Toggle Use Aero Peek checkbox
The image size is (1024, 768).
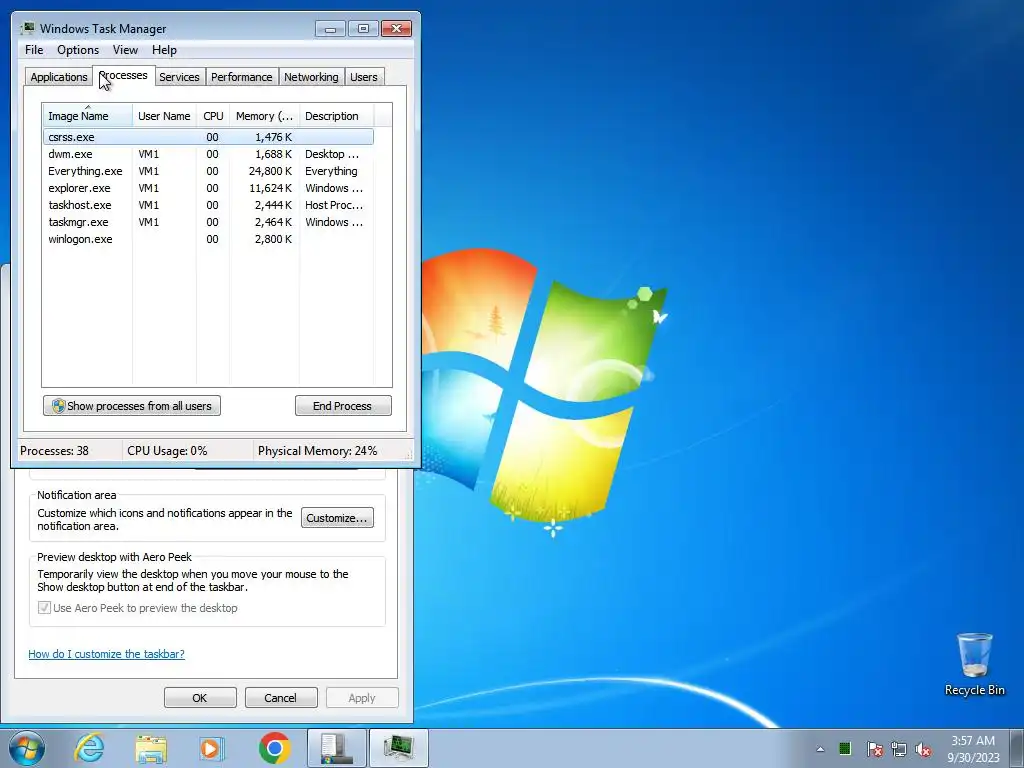(x=44, y=608)
